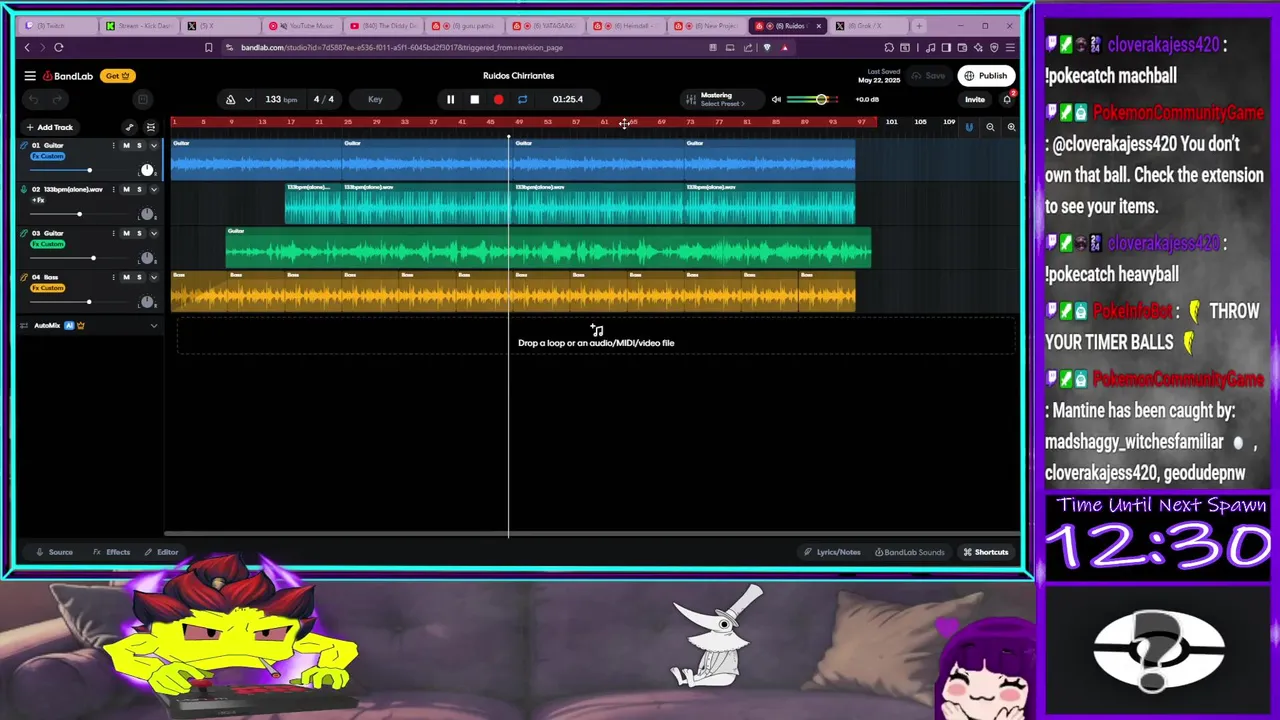Stop playback with the square button
The width and height of the screenshot is (1280, 720).
(x=474, y=99)
